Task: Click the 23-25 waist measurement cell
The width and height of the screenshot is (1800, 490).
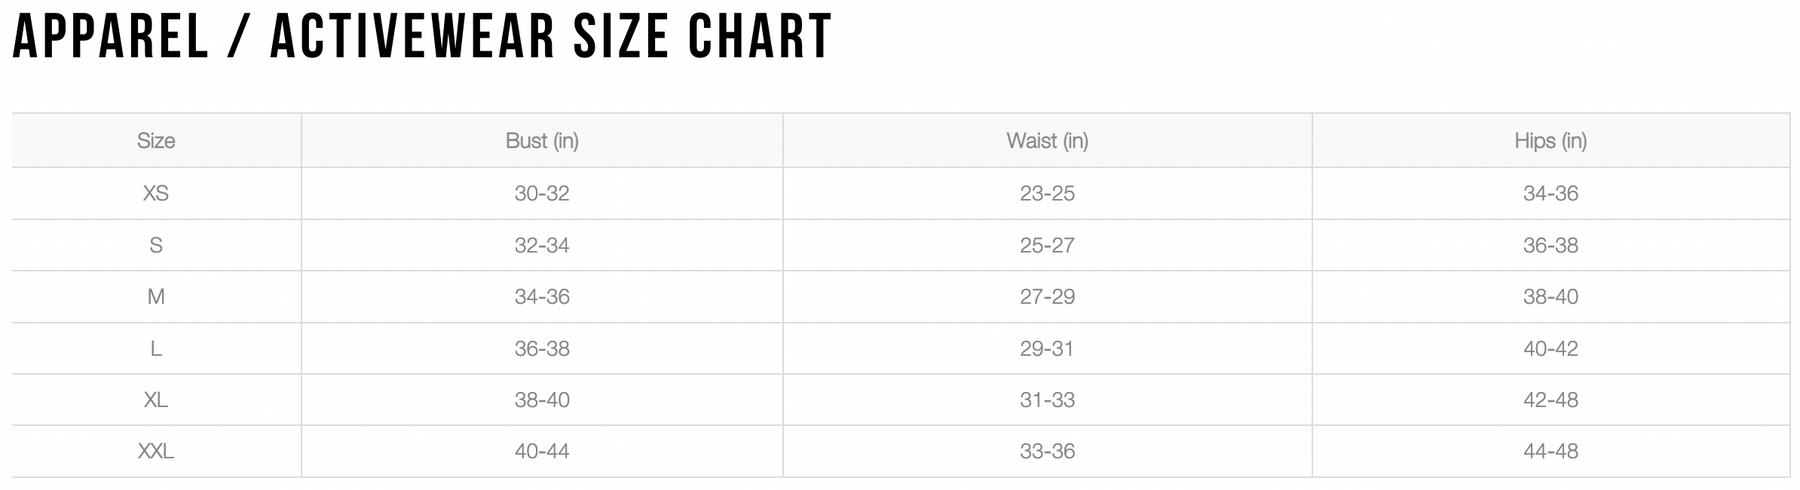Action: 1047,193
